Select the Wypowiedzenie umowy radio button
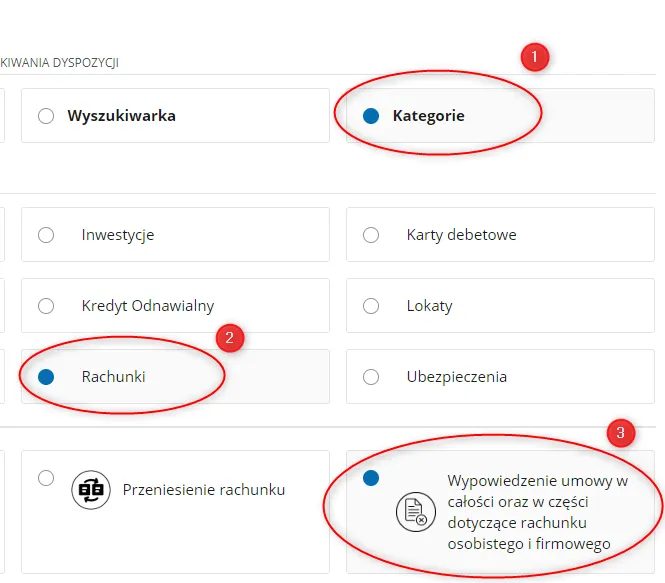The width and height of the screenshot is (665, 583). coord(371,478)
